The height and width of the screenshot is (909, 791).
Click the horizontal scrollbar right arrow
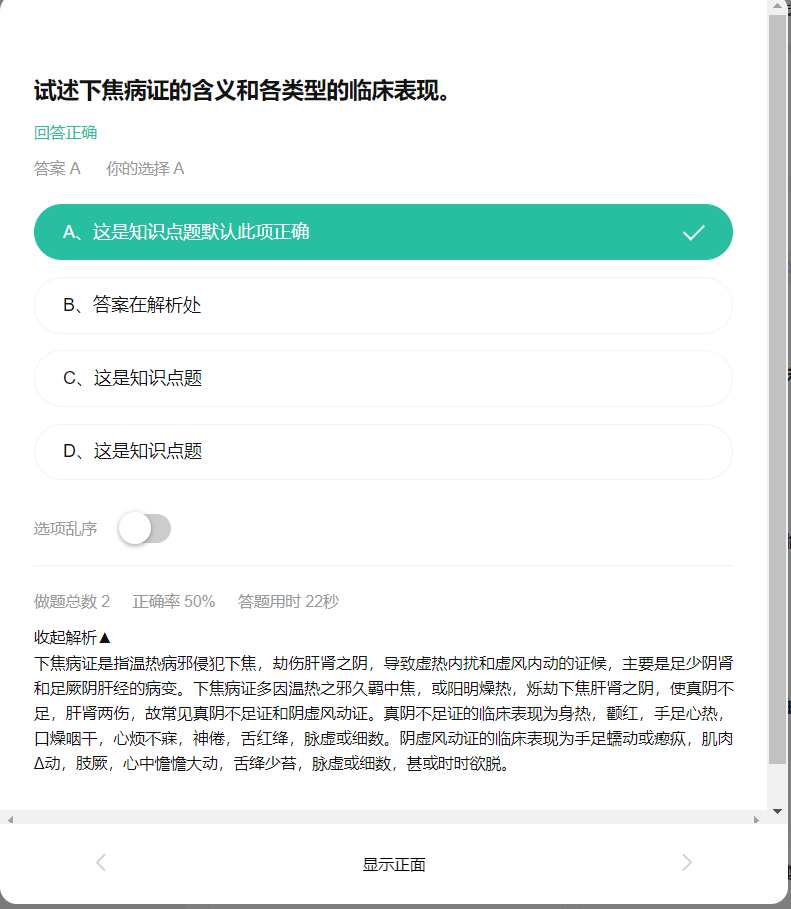click(756, 819)
